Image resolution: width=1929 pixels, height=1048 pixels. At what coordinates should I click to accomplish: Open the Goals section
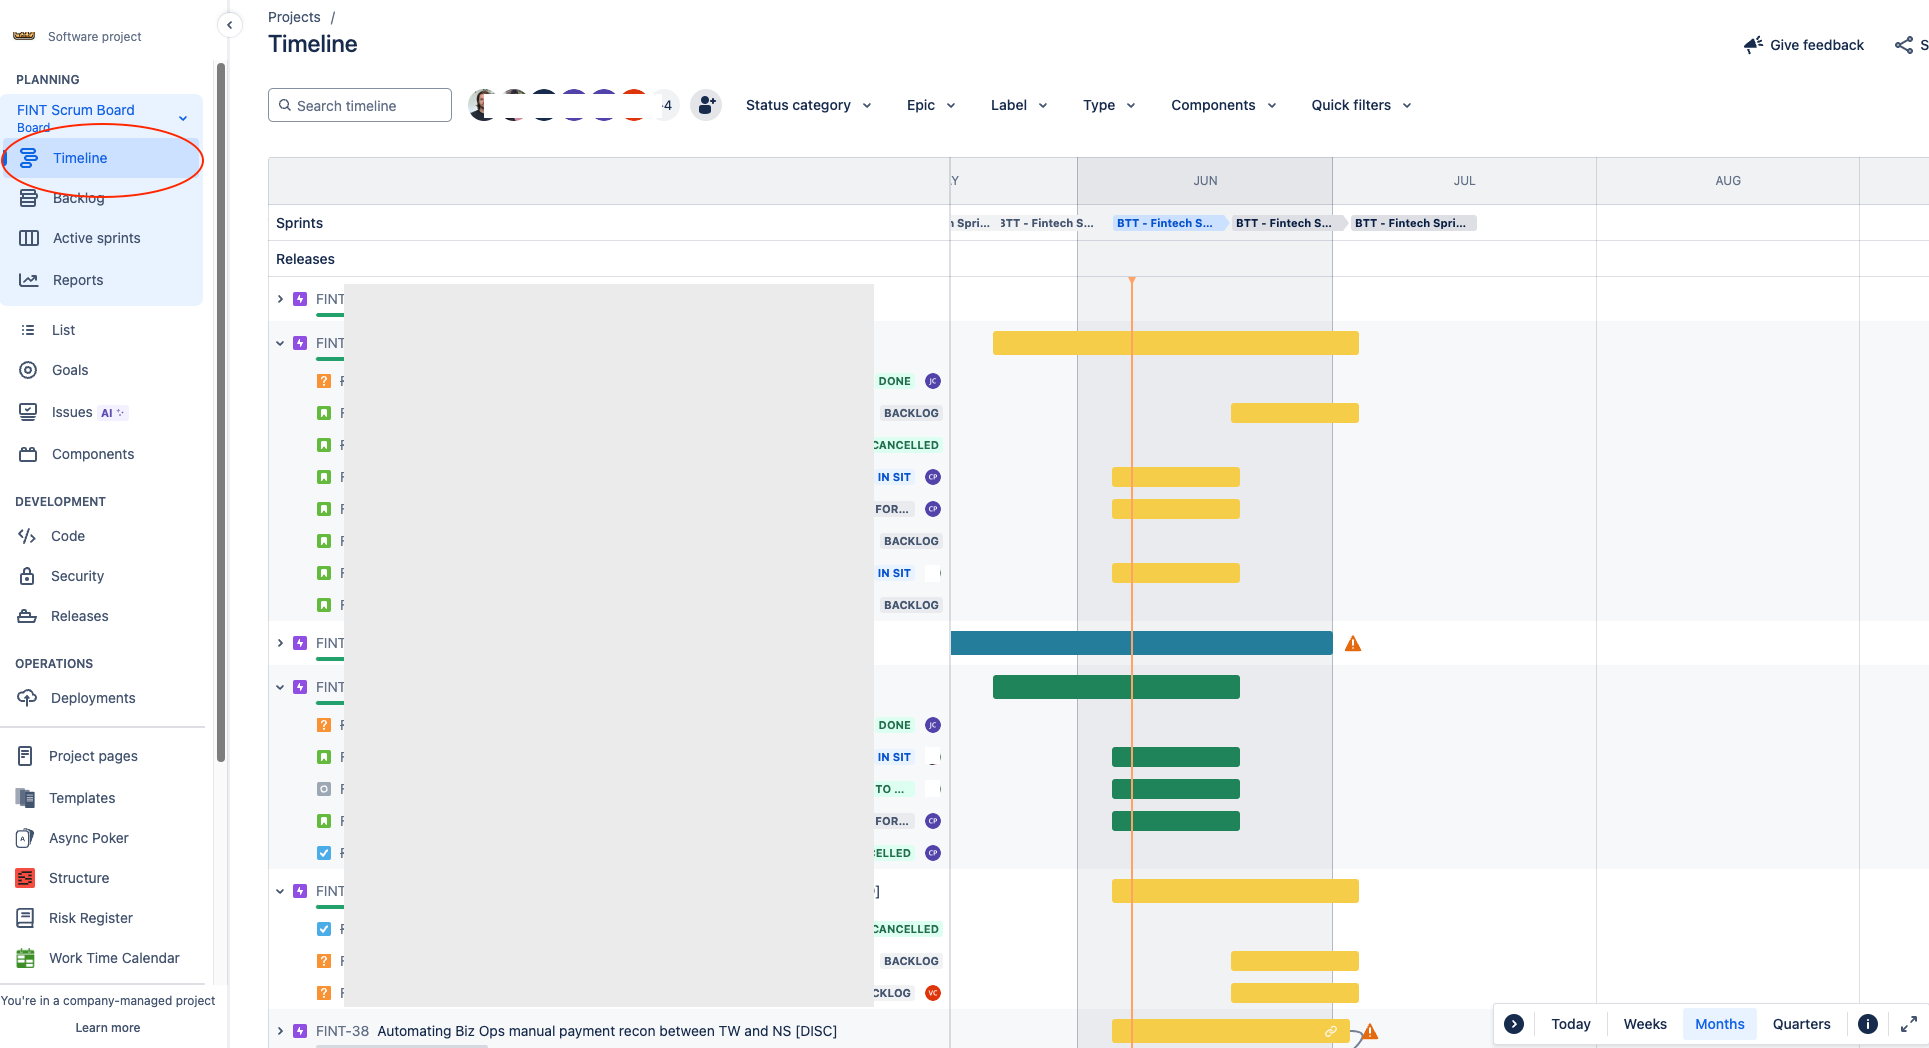click(x=69, y=370)
